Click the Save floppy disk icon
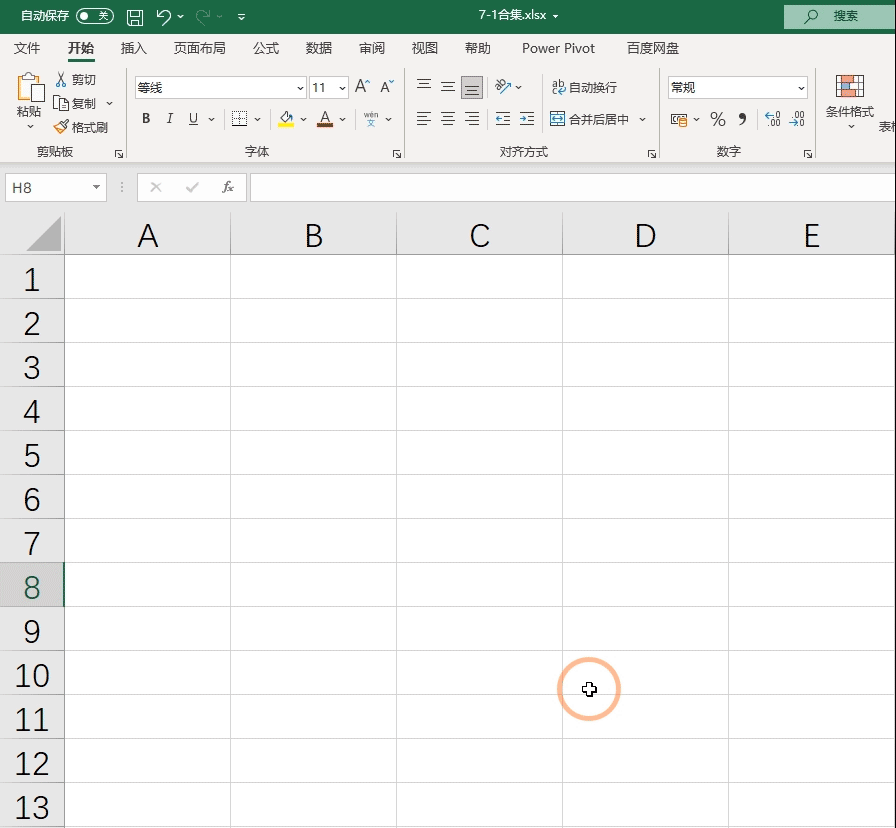 pos(135,17)
